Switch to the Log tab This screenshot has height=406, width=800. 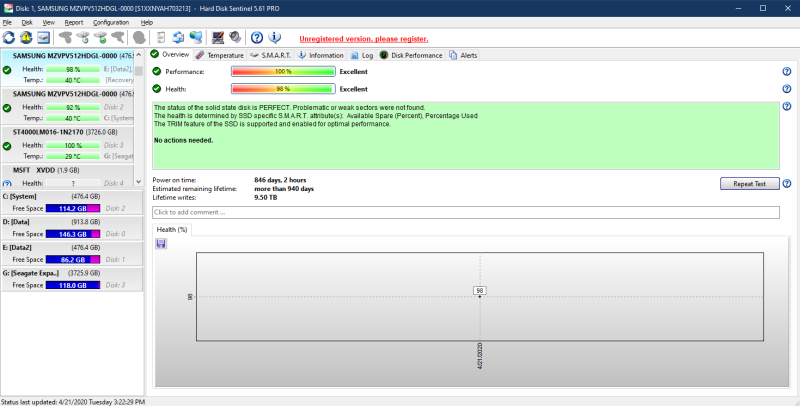[362, 55]
